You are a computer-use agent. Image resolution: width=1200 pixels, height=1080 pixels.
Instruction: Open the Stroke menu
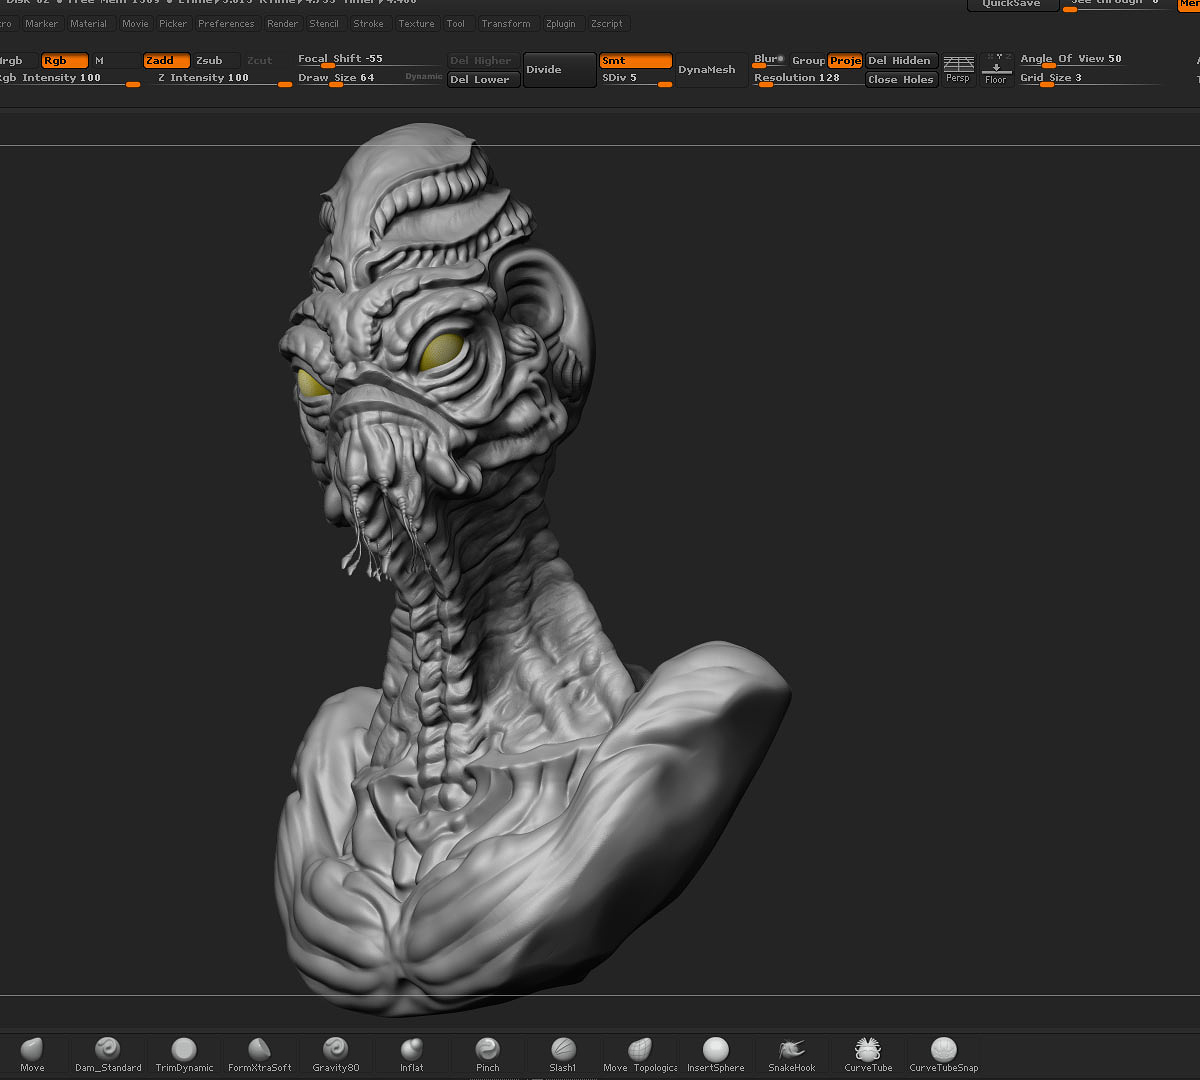click(368, 23)
